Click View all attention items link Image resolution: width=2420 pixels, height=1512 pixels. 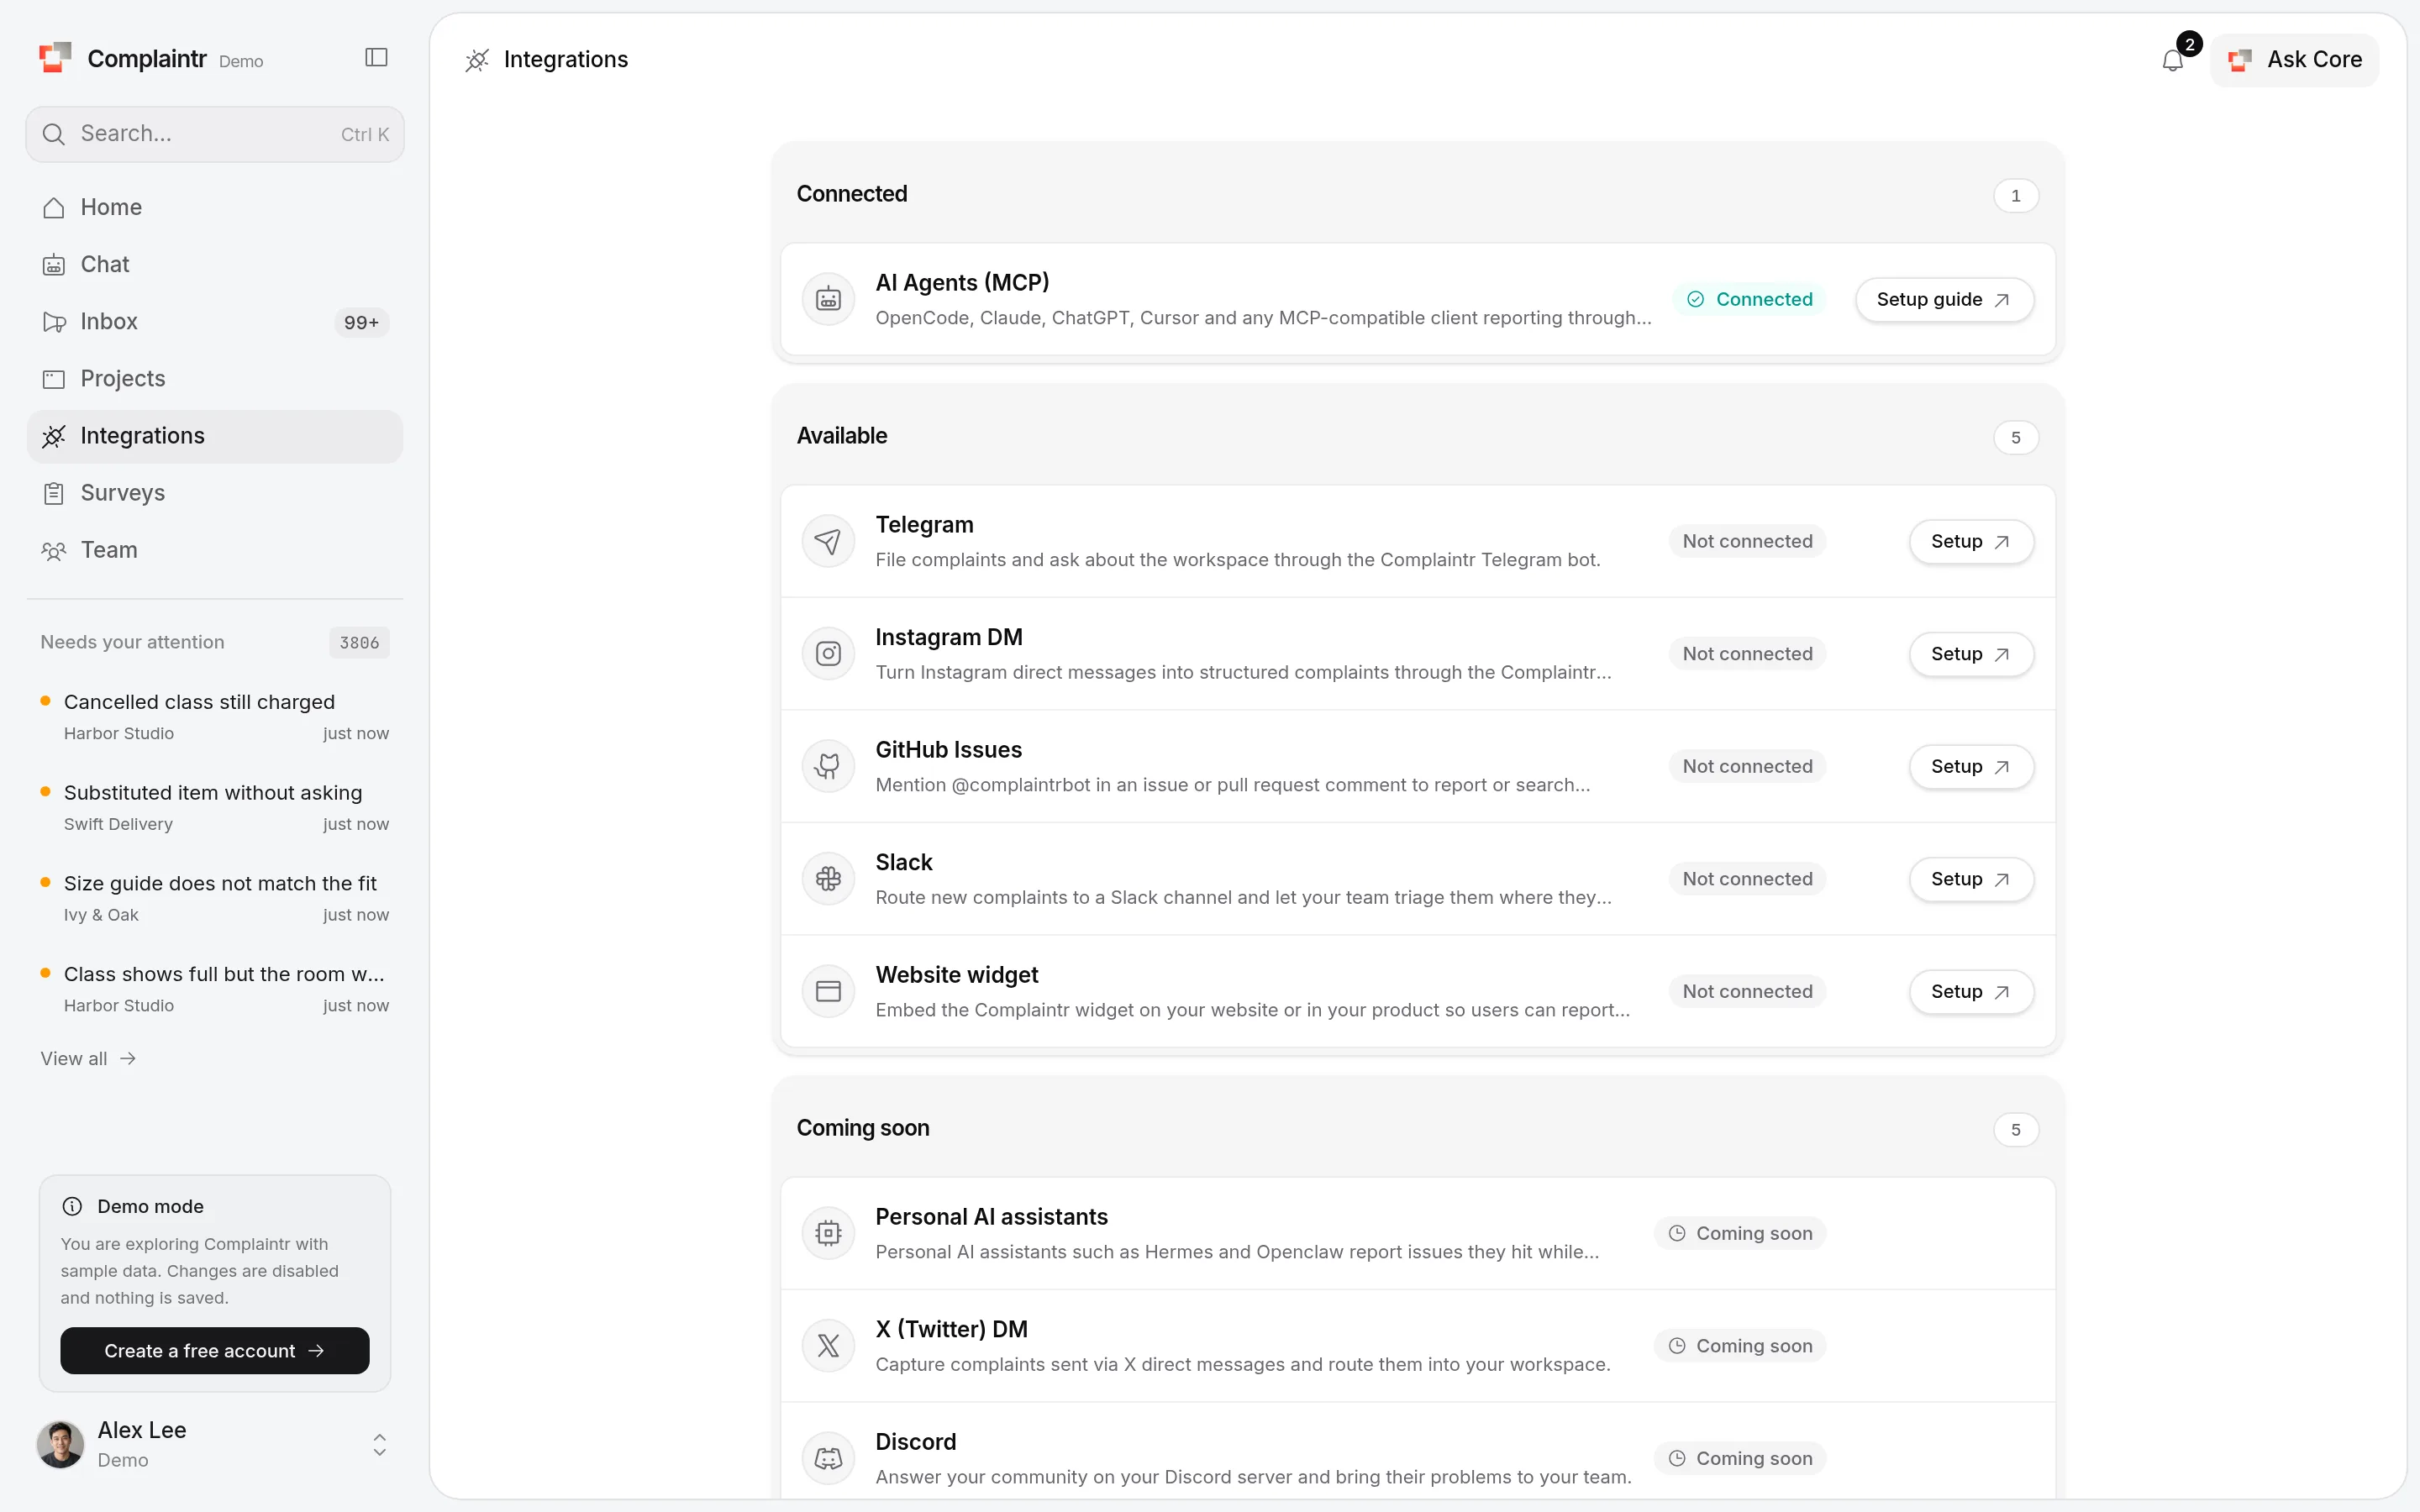pos(88,1058)
